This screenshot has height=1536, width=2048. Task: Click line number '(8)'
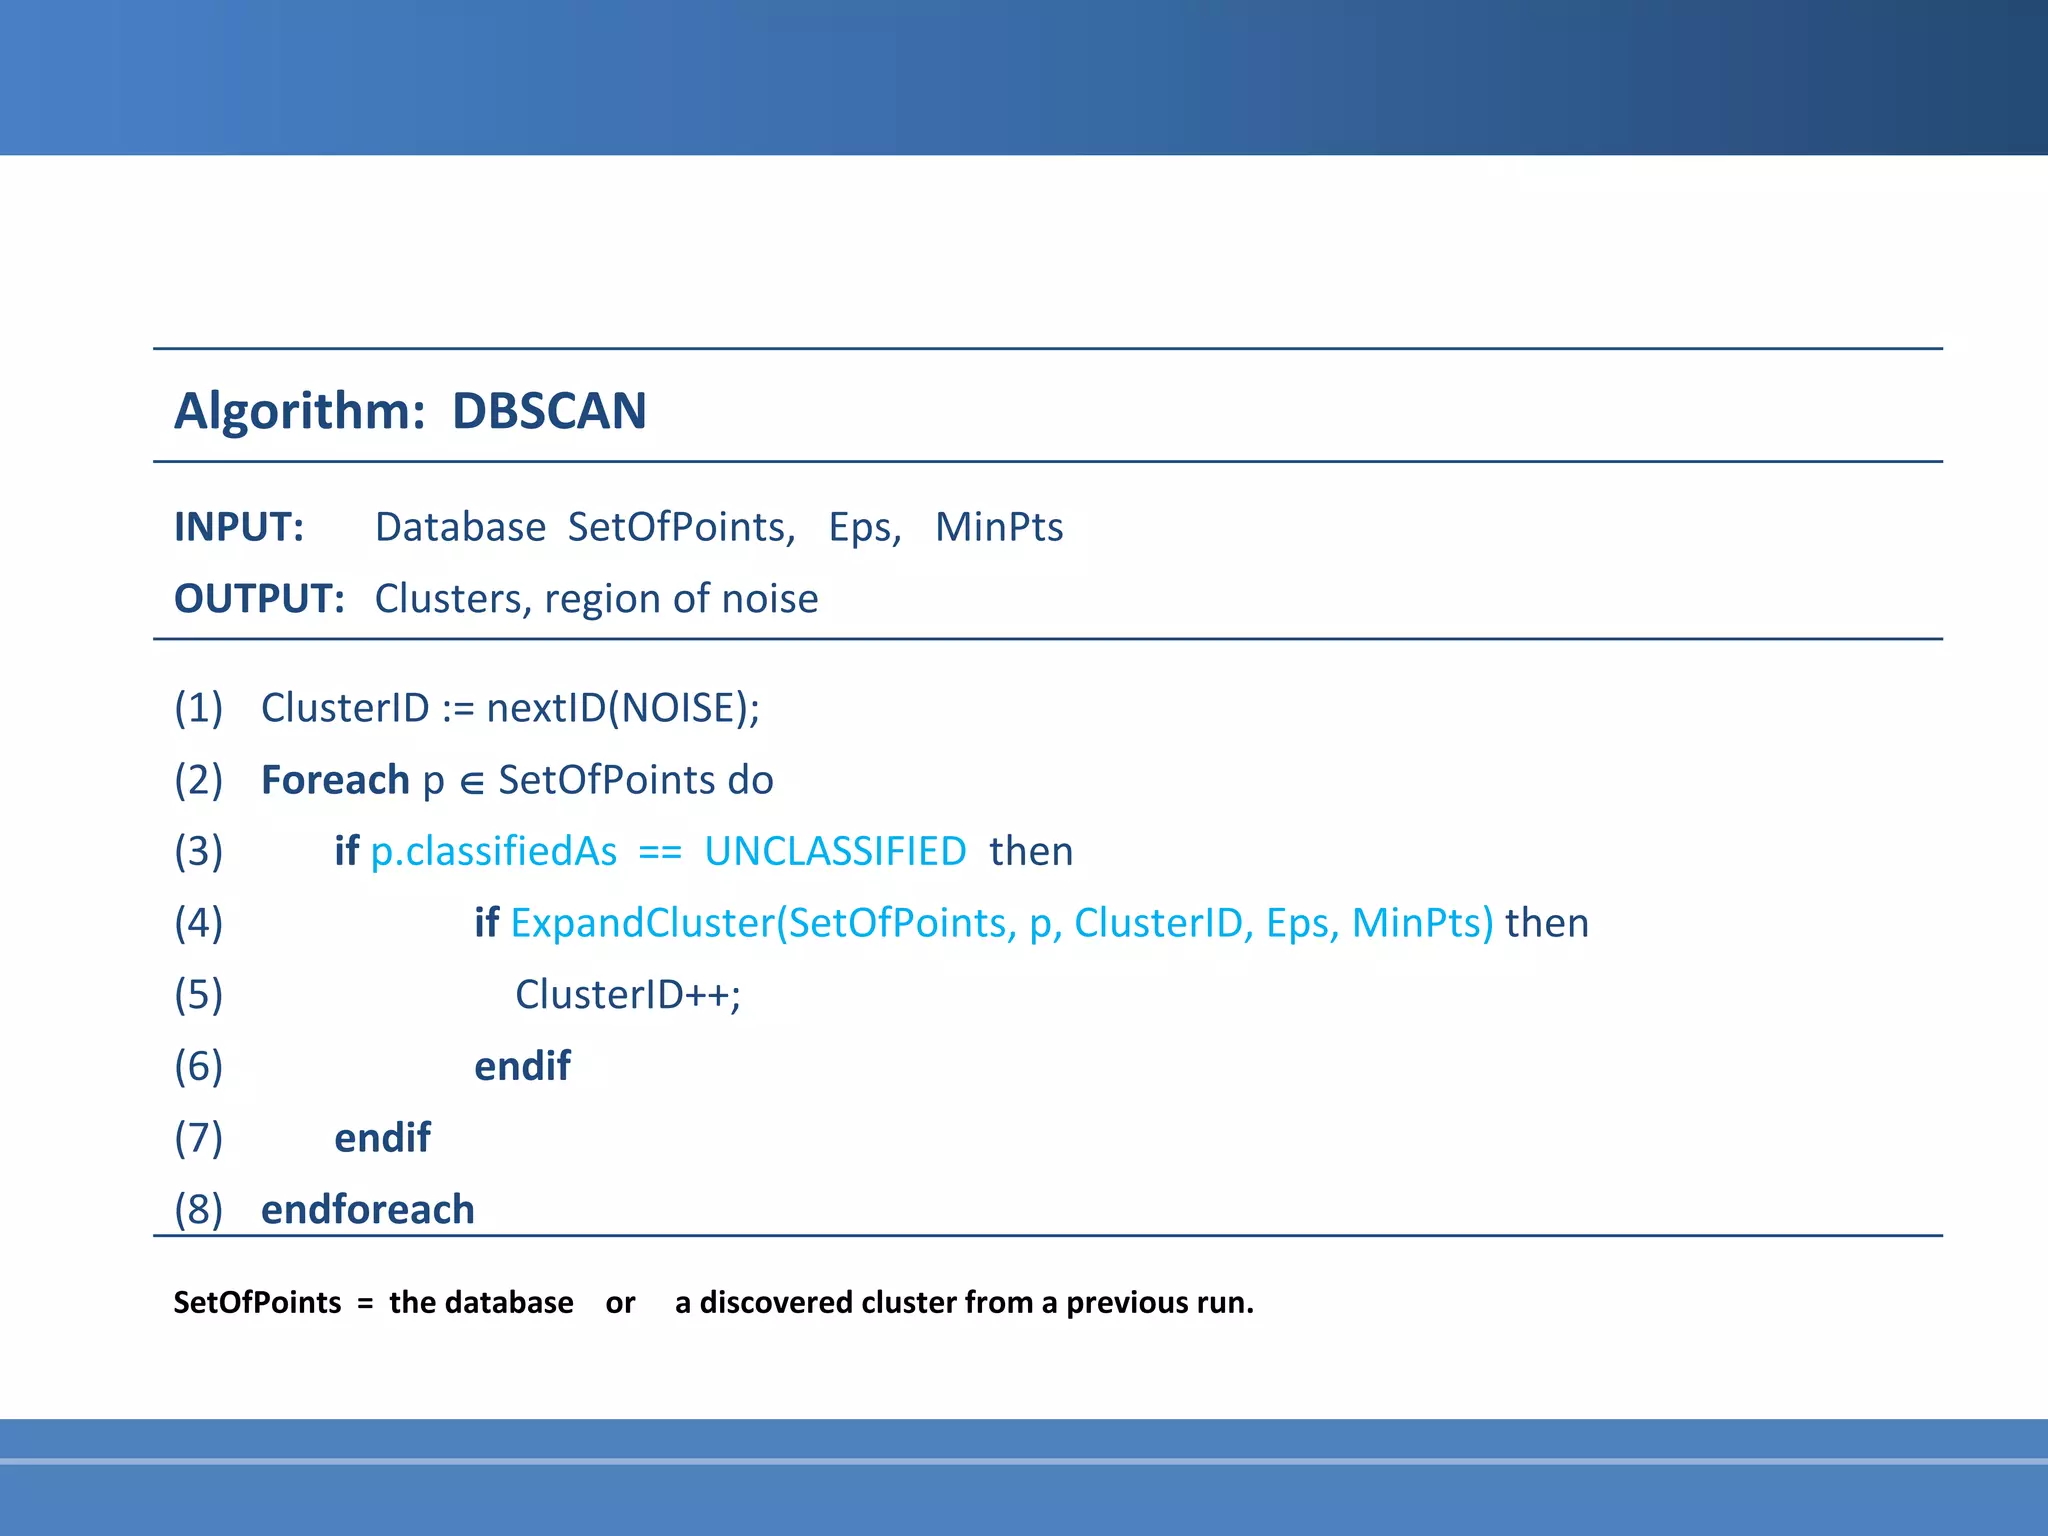pyautogui.click(x=199, y=1210)
